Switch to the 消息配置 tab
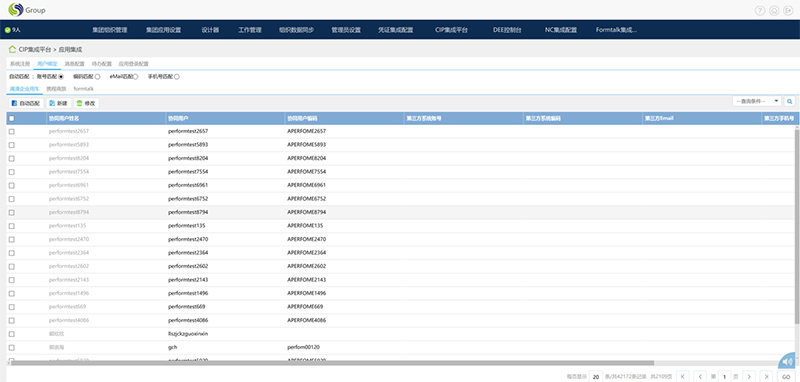This screenshot has height=382, width=800. (x=74, y=64)
